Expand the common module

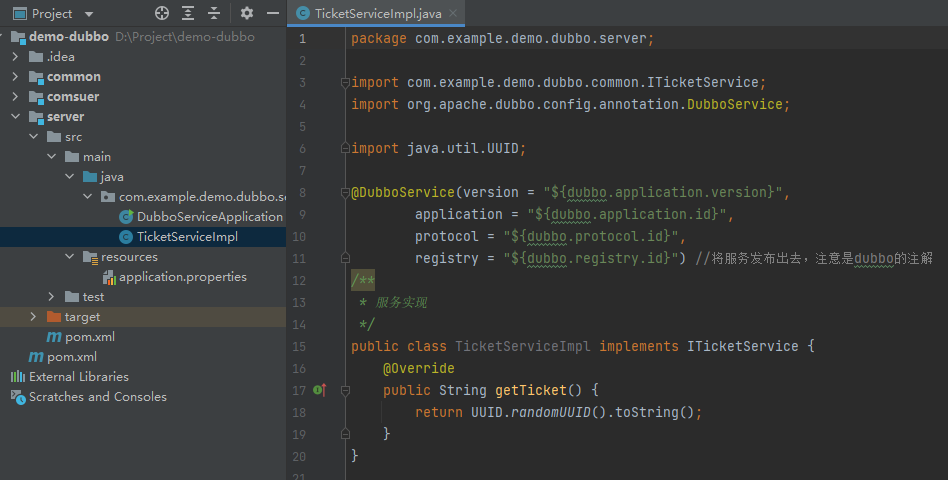[x=16, y=77]
